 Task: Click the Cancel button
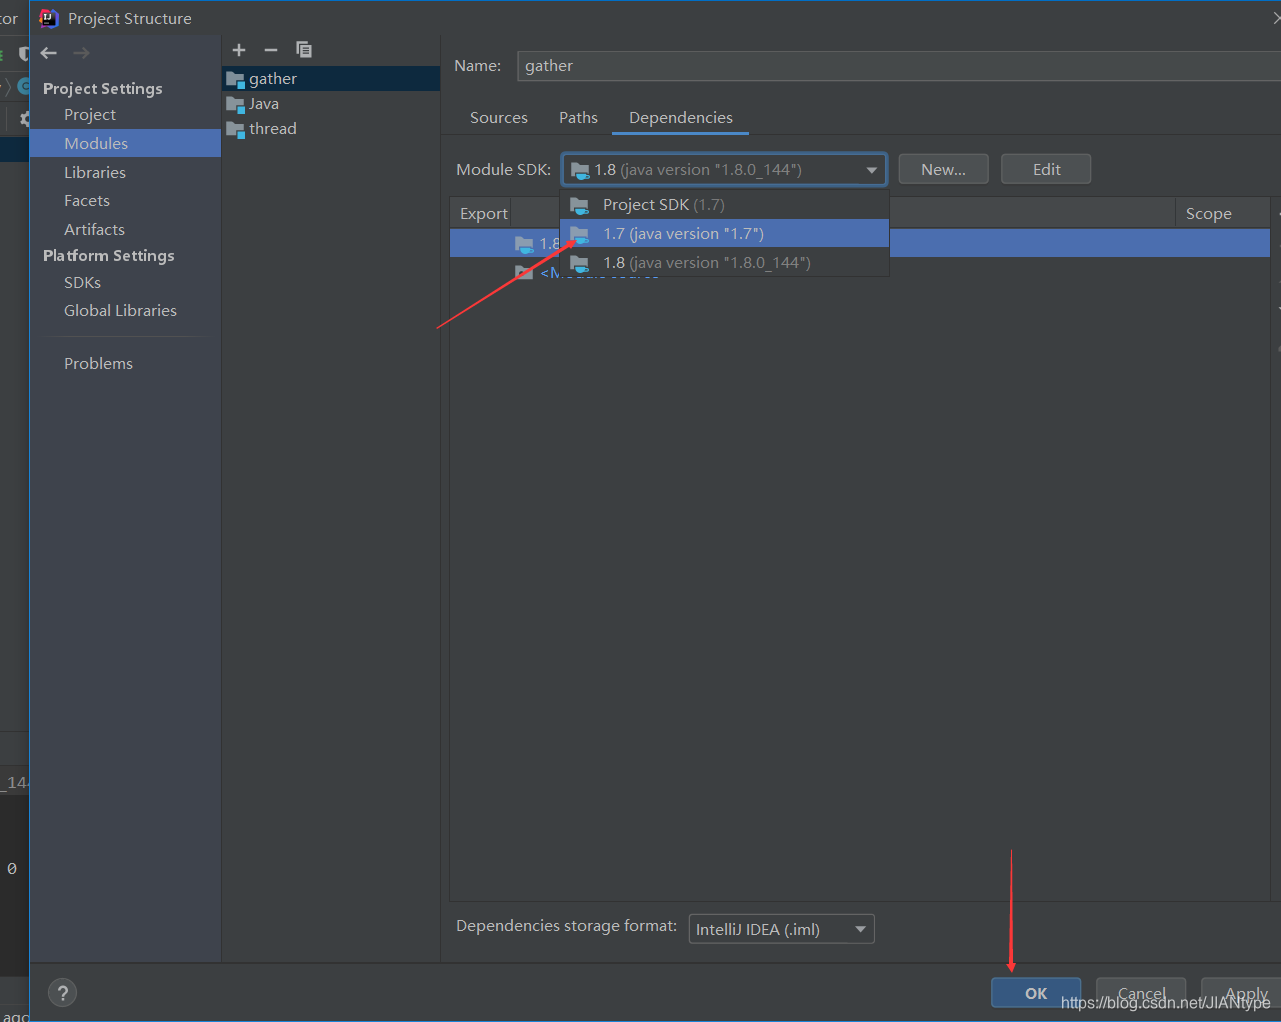point(1141,993)
